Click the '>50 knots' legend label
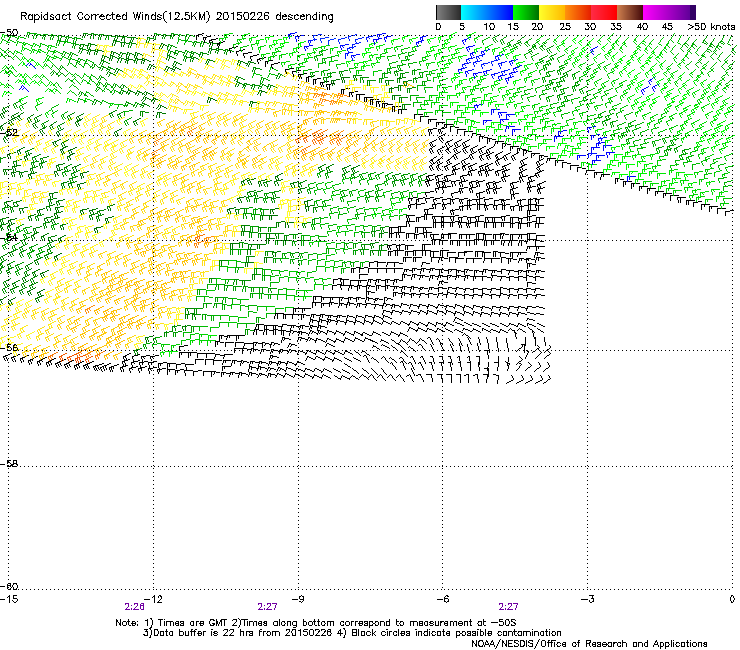Image resolution: width=740 pixels, height=650 pixels. pos(711,27)
